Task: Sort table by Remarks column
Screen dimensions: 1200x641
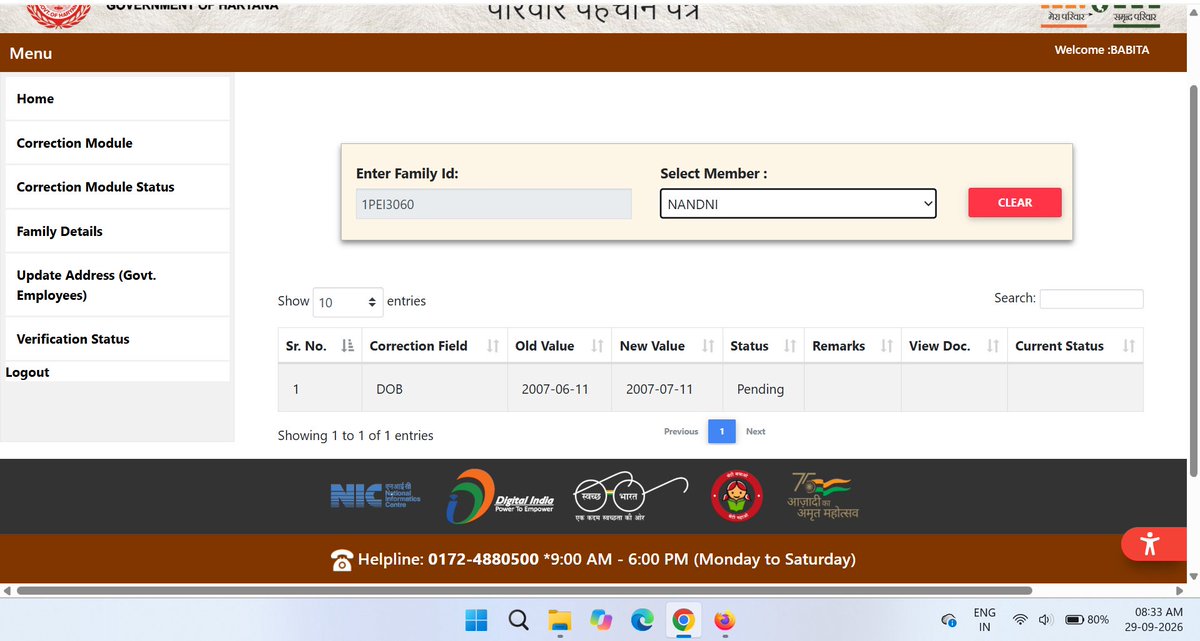Action: (x=852, y=346)
